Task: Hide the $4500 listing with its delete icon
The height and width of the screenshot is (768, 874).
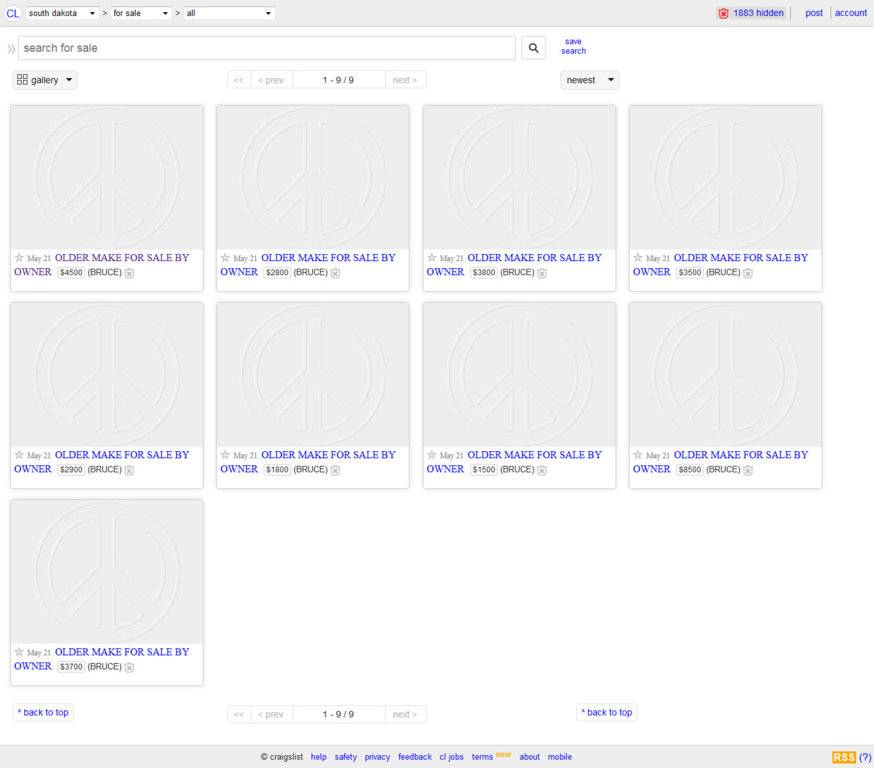Action: tap(129, 273)
